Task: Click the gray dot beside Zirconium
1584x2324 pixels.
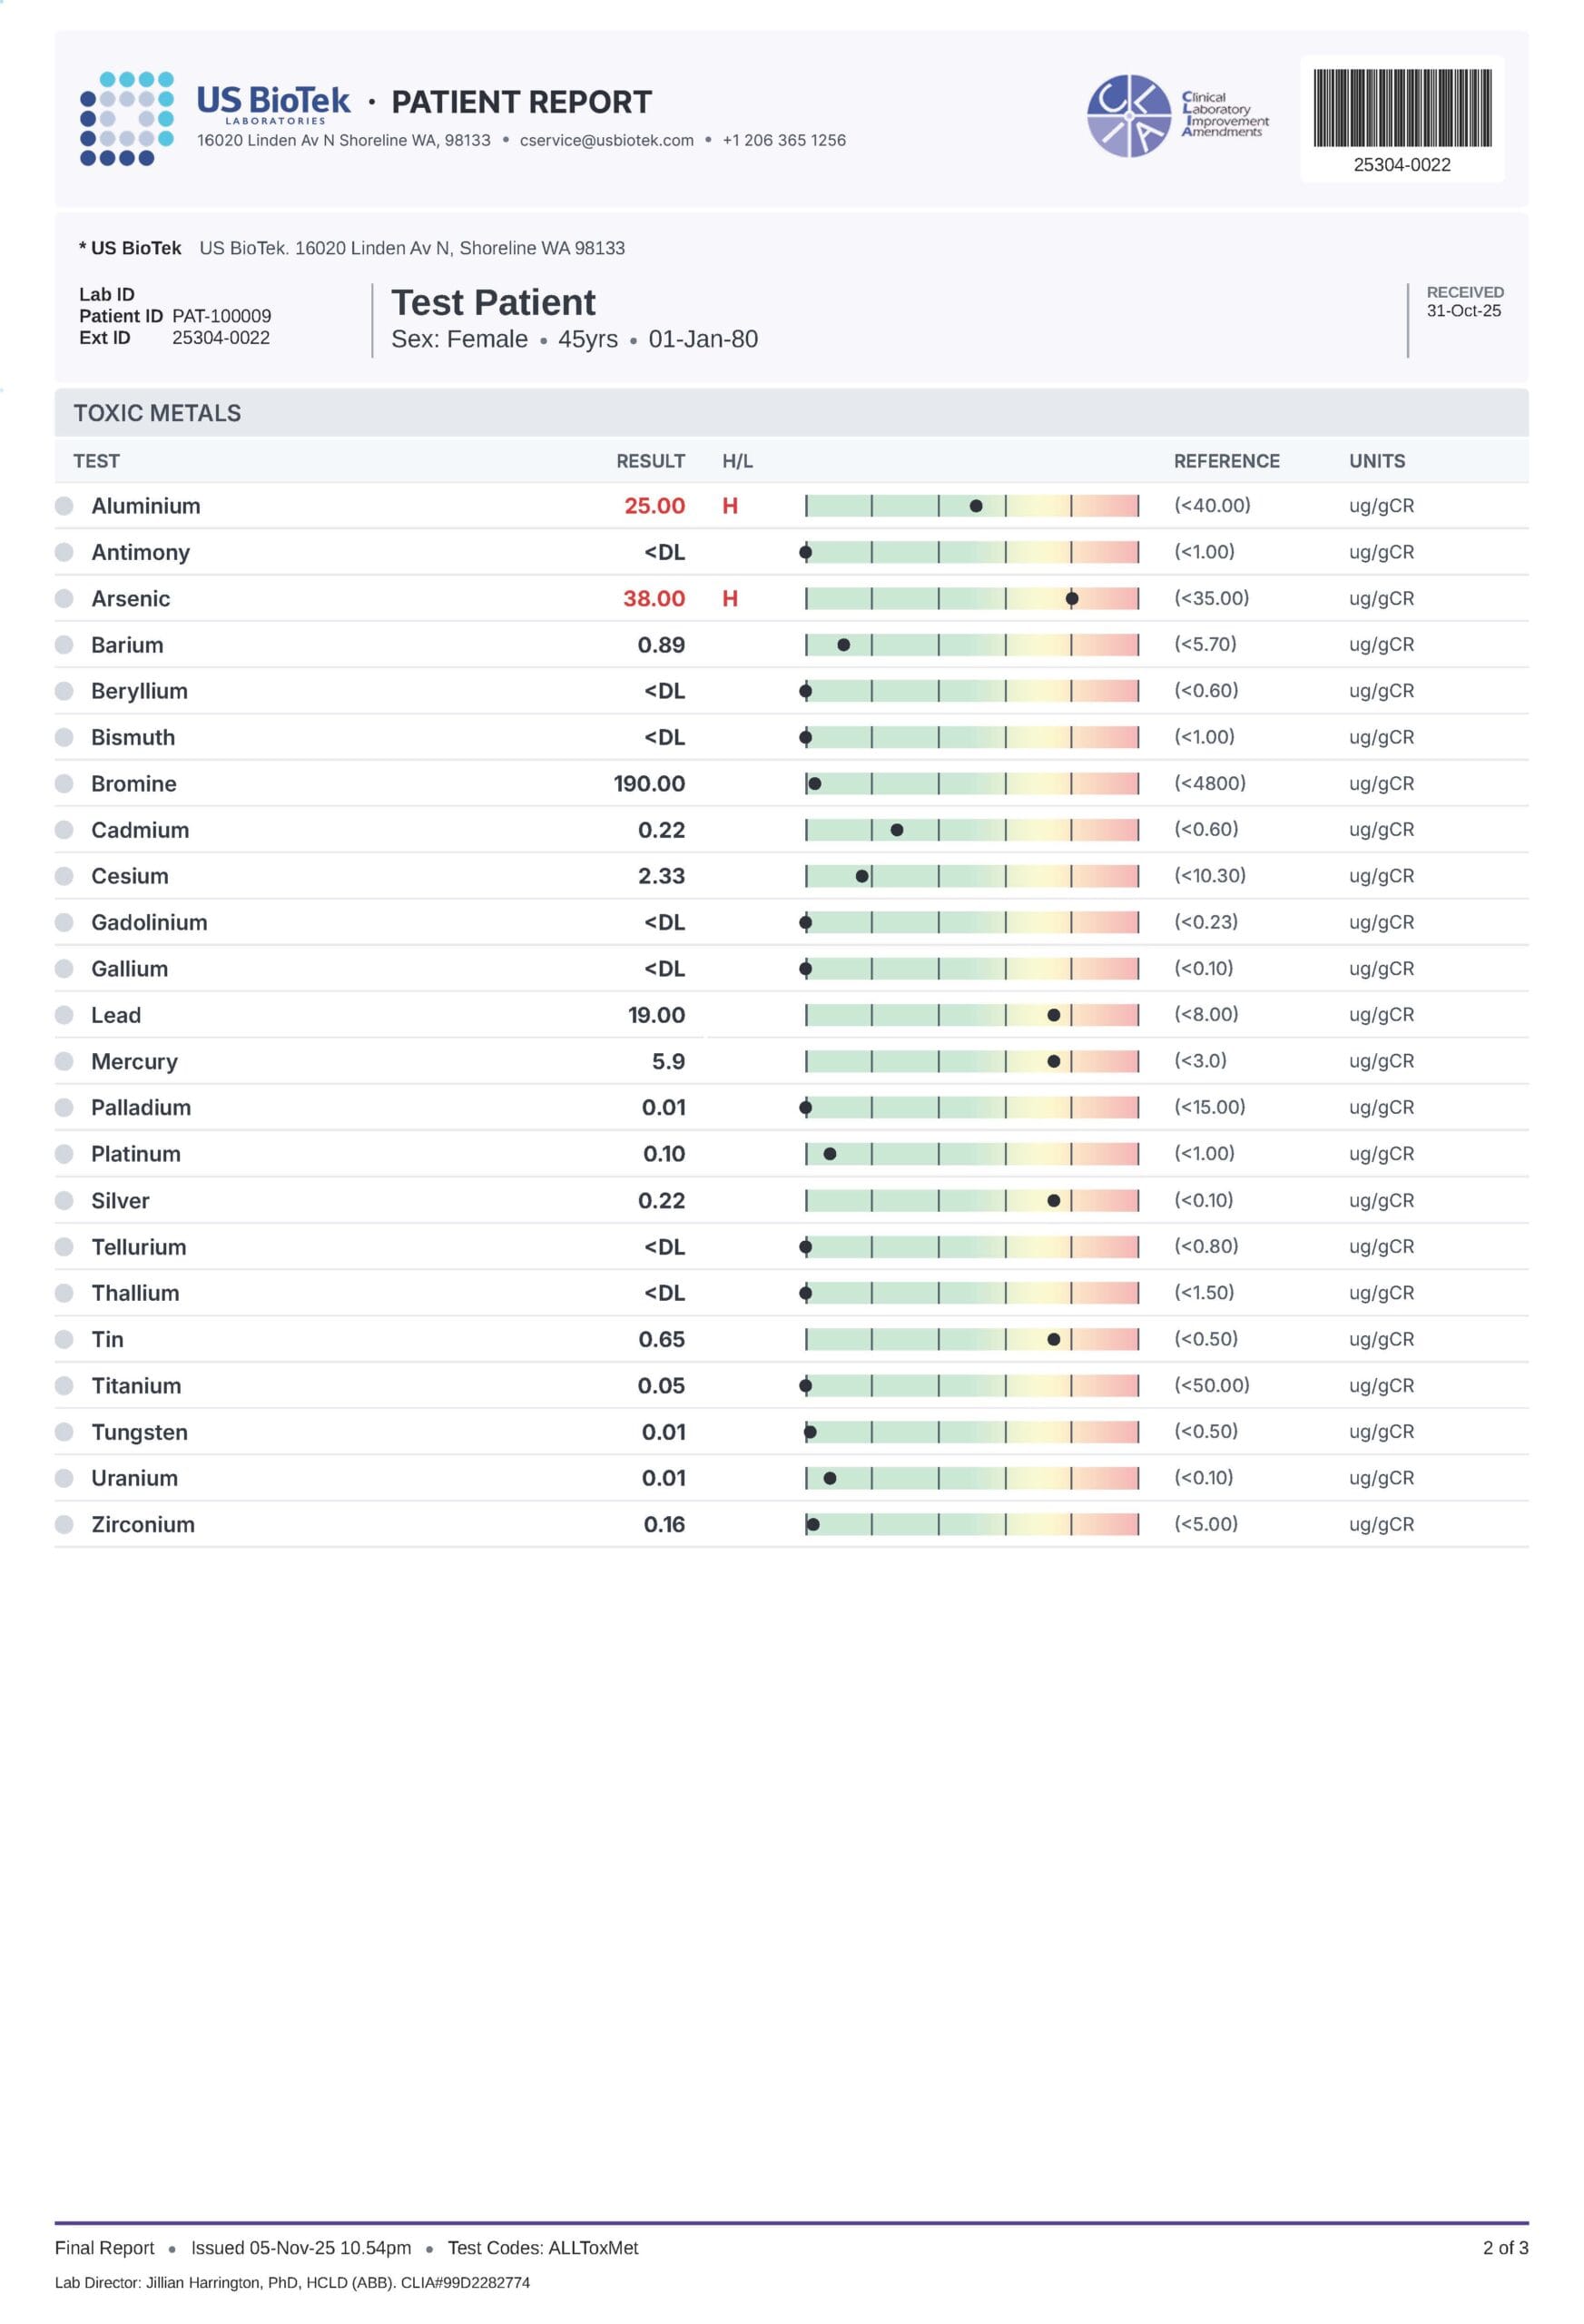Action: 64,1524
